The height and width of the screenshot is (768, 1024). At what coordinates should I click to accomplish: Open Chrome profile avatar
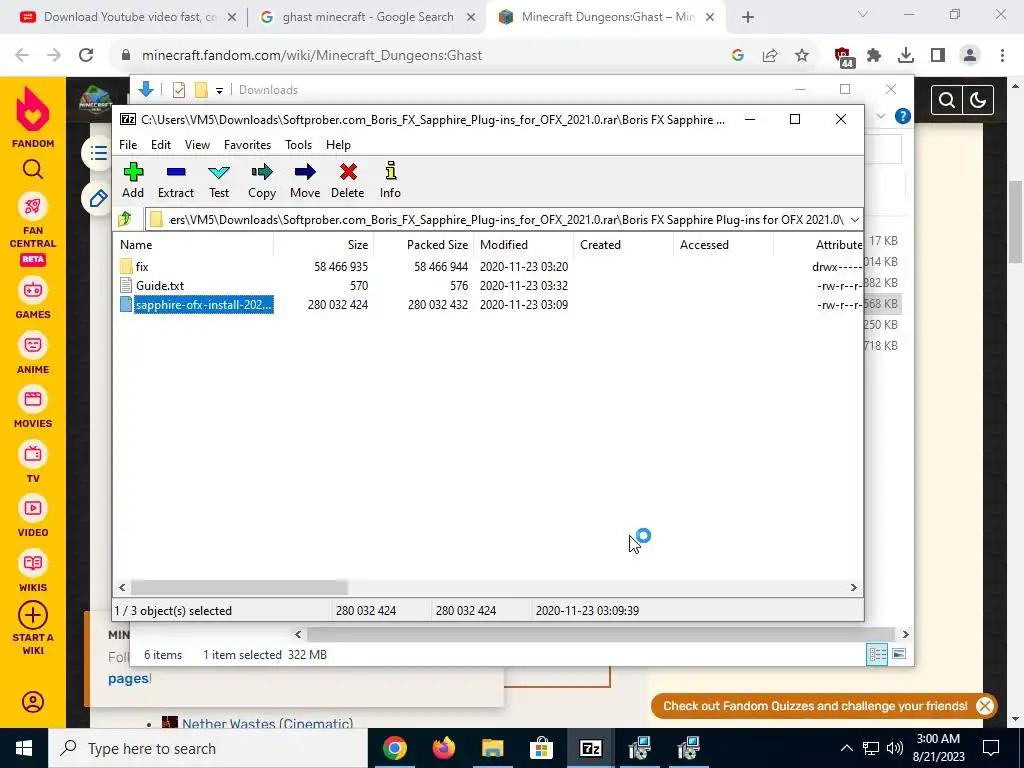pos(970,56)
